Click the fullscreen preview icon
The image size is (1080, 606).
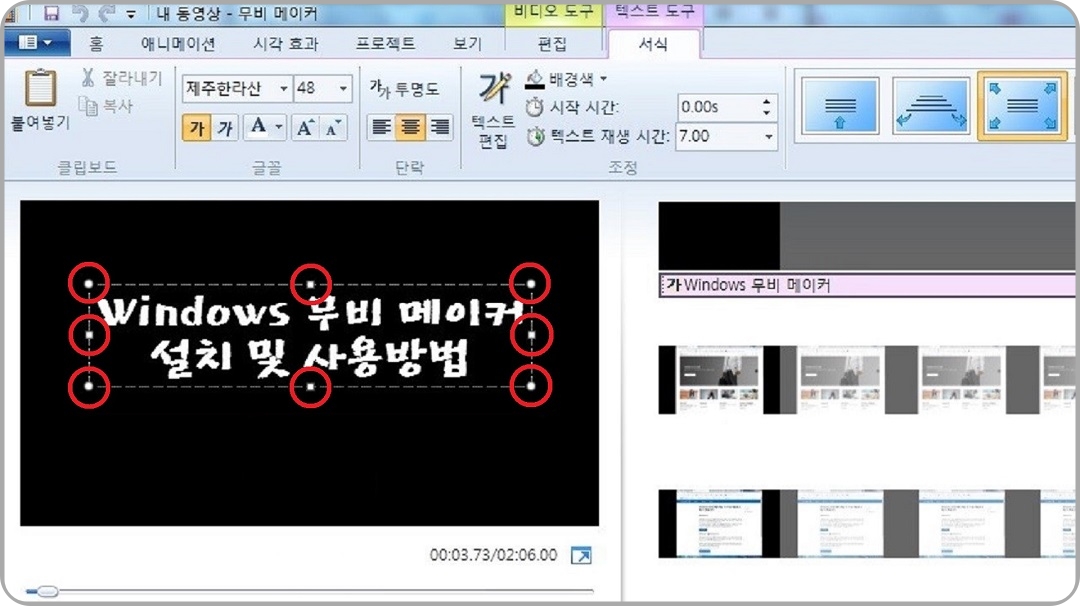(x=581, y=555)
